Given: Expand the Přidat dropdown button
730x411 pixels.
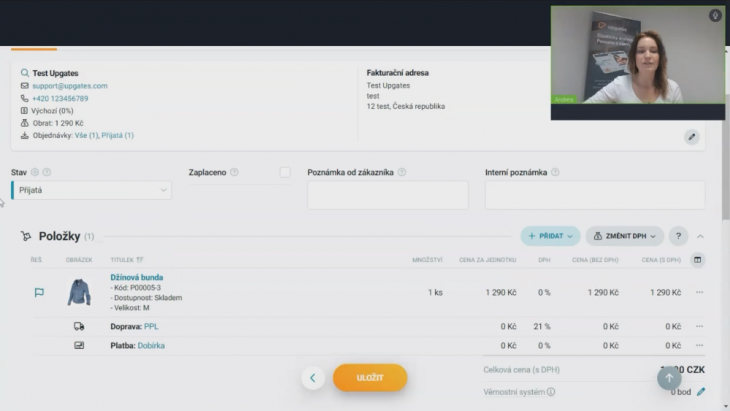Looking at the screenshot, I should [x=550, y=236].
